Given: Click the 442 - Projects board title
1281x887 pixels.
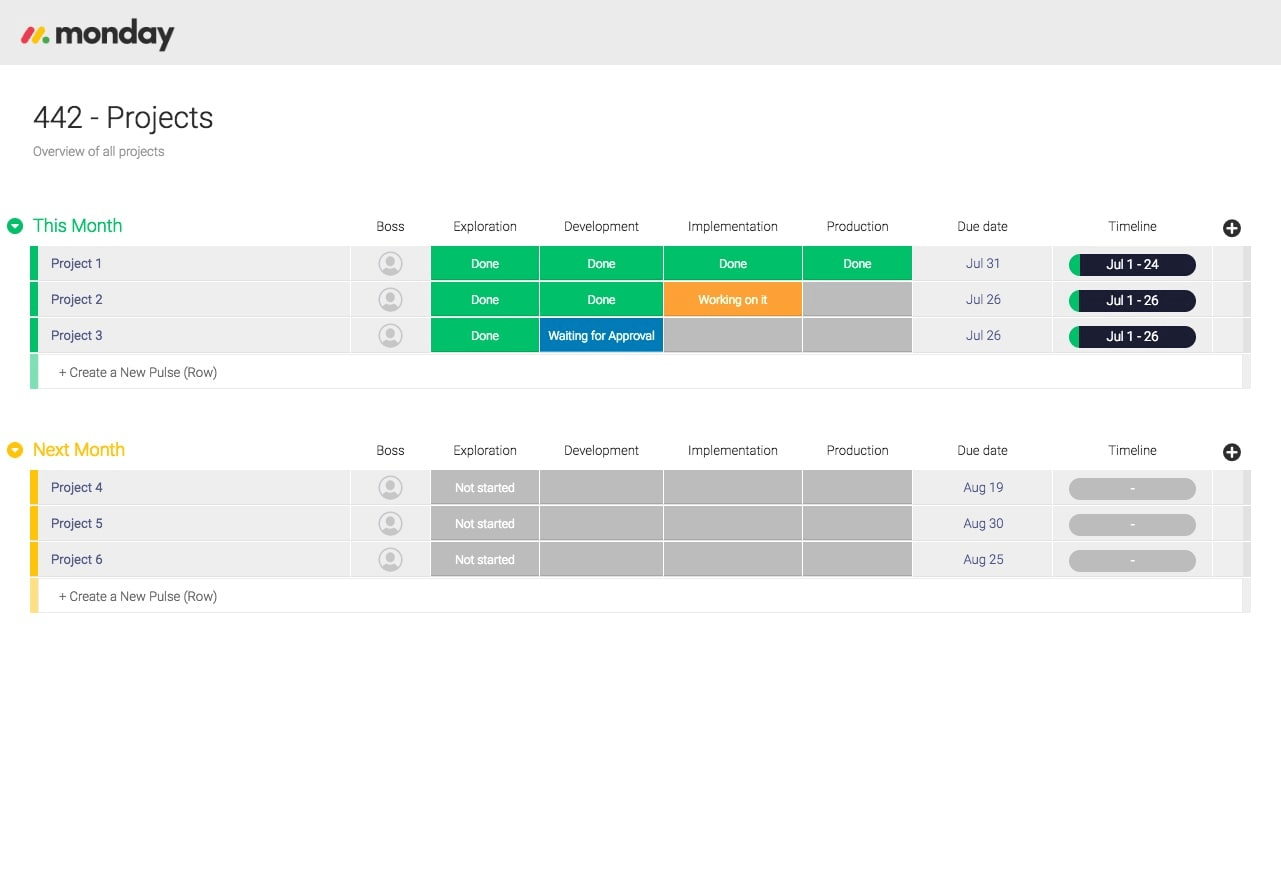Looking at the screenshot, I should click(x=123, y=118).
